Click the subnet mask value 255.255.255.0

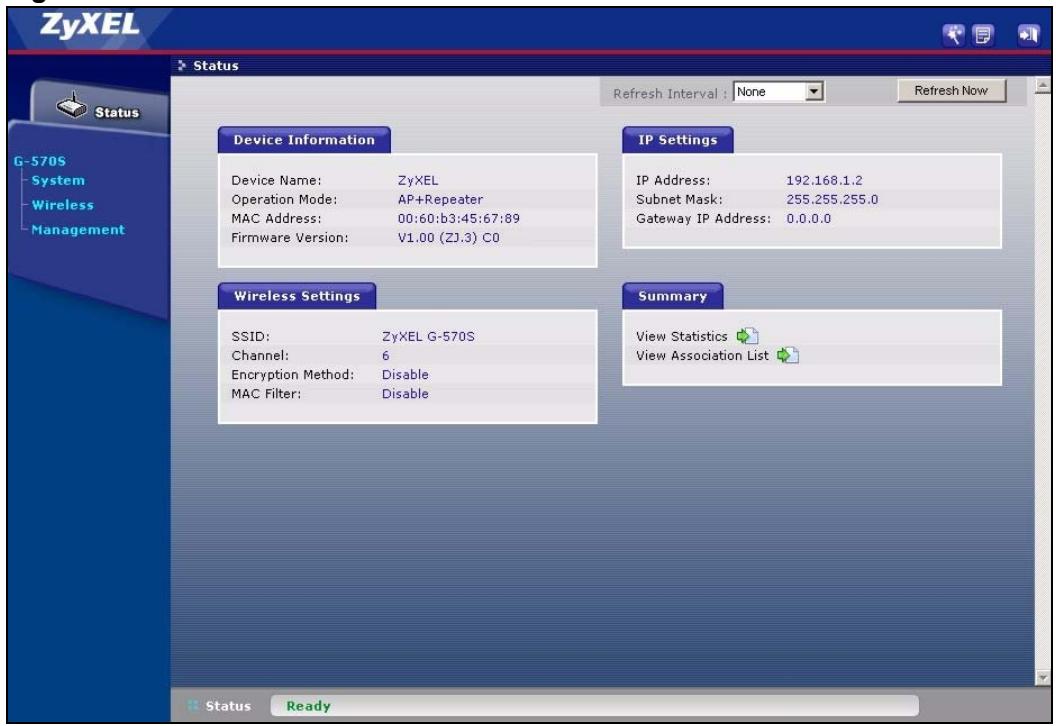tap(832, 199)
